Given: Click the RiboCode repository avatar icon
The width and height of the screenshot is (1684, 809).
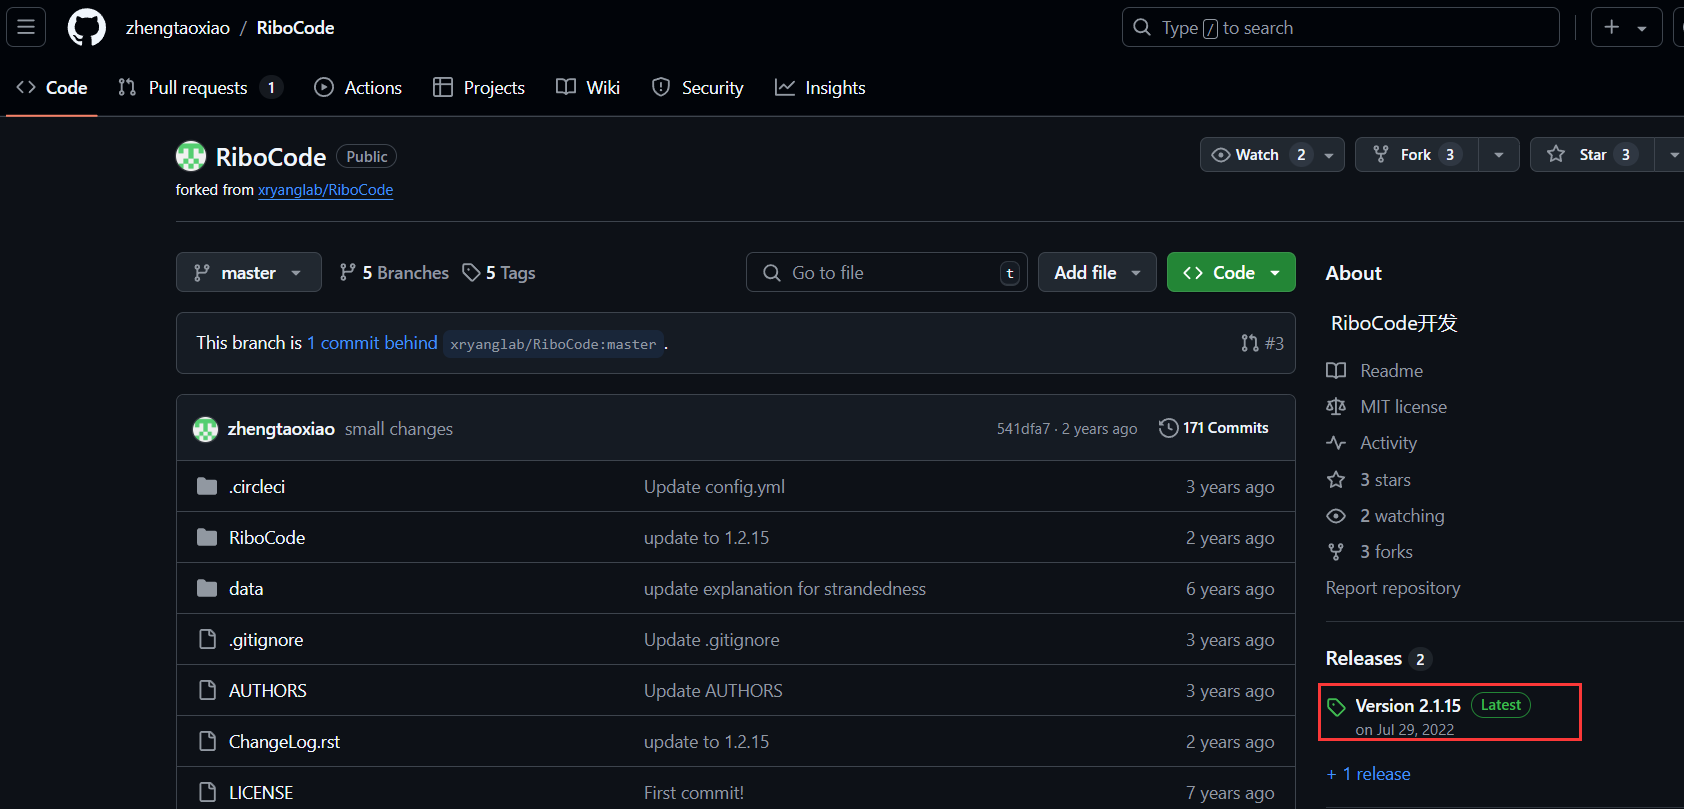Looking at the screenshot, I should (191, 156).
